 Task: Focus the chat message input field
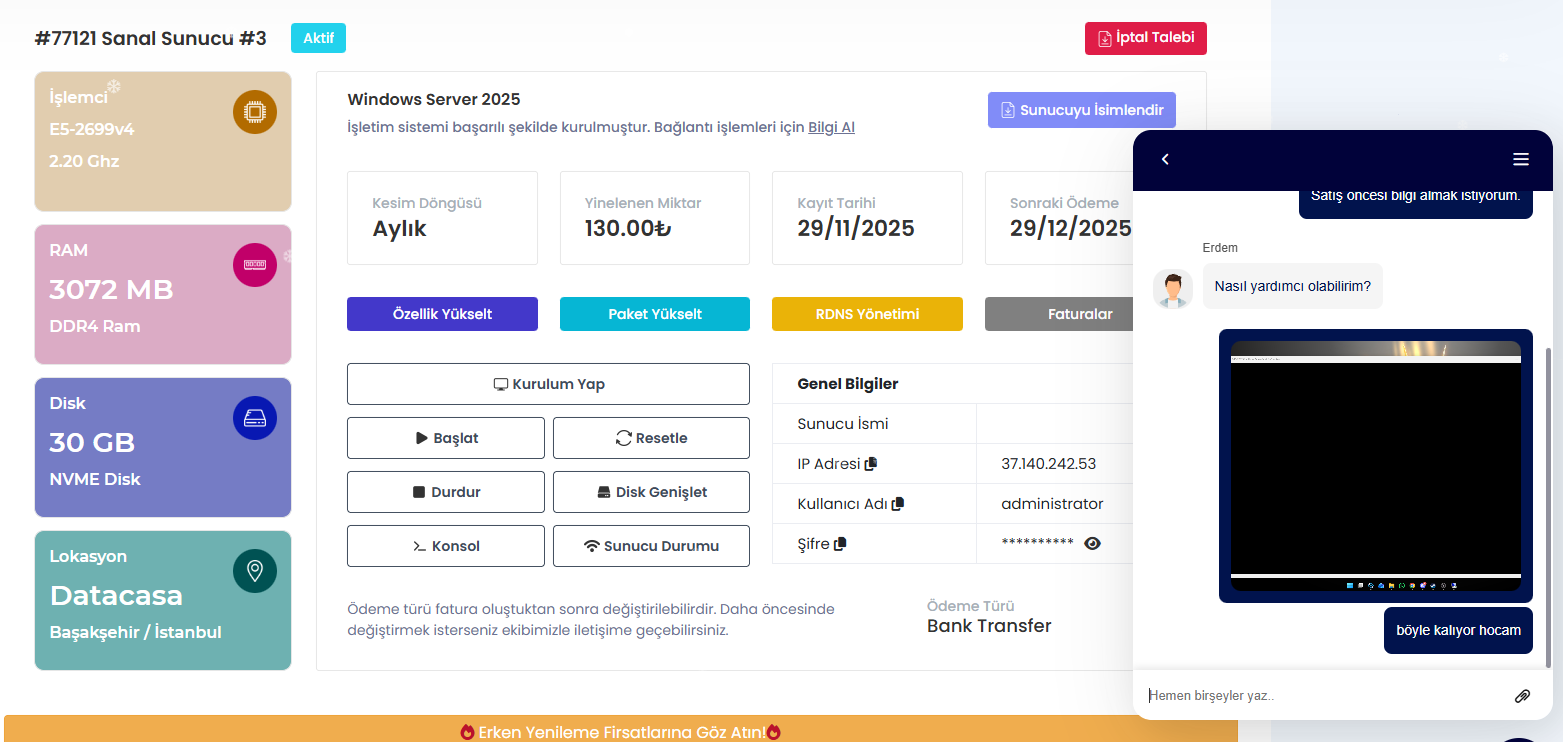pos(1325,696)
